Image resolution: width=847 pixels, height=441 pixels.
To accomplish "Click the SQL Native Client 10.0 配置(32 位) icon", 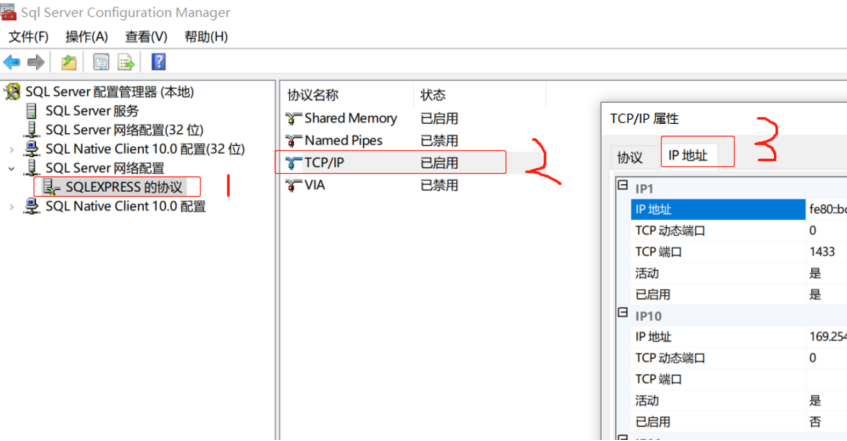I will click(x=32, y=149).
